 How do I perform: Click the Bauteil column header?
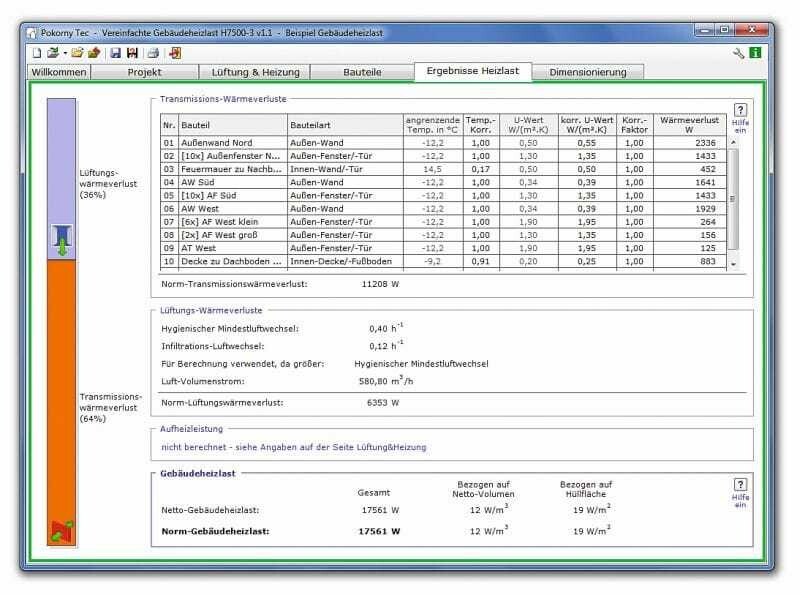233,125
